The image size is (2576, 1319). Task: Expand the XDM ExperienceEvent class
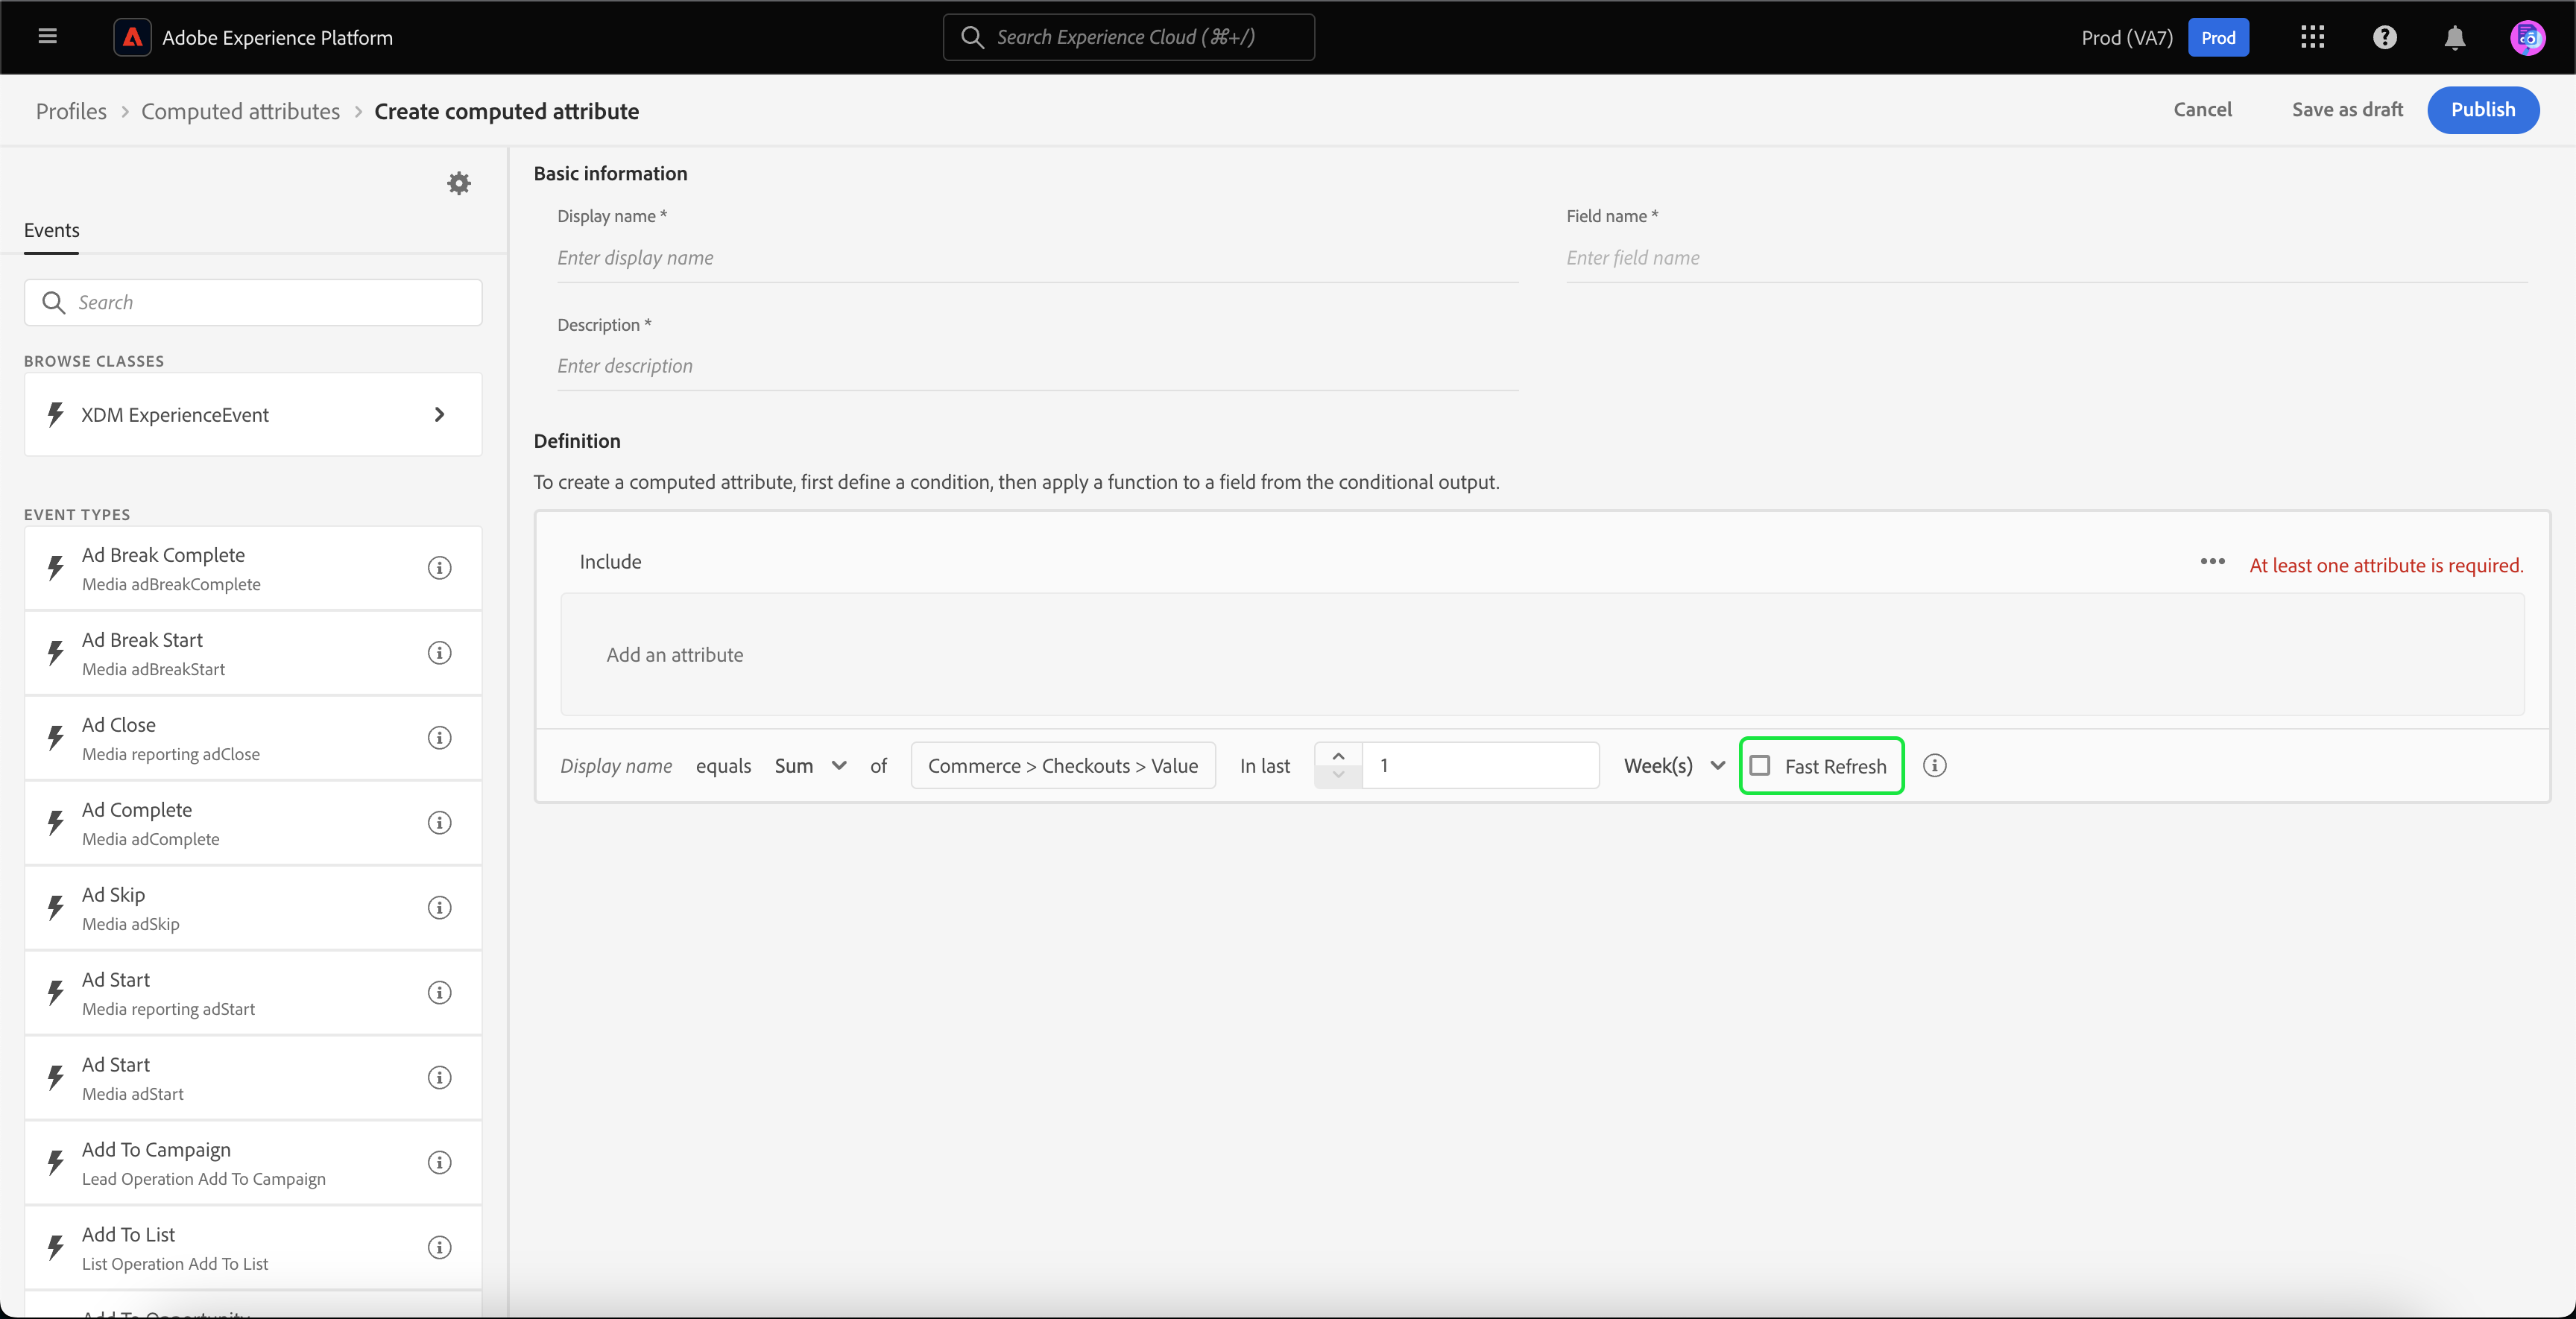(439, 414)
